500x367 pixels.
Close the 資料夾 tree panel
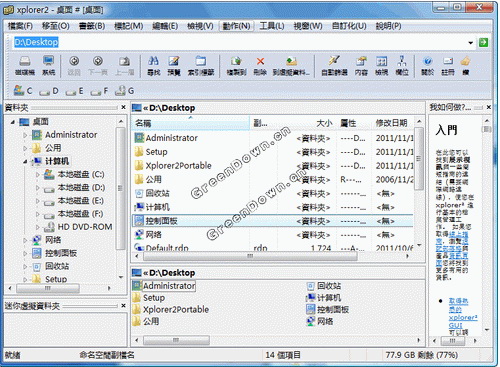pos(123,107)
